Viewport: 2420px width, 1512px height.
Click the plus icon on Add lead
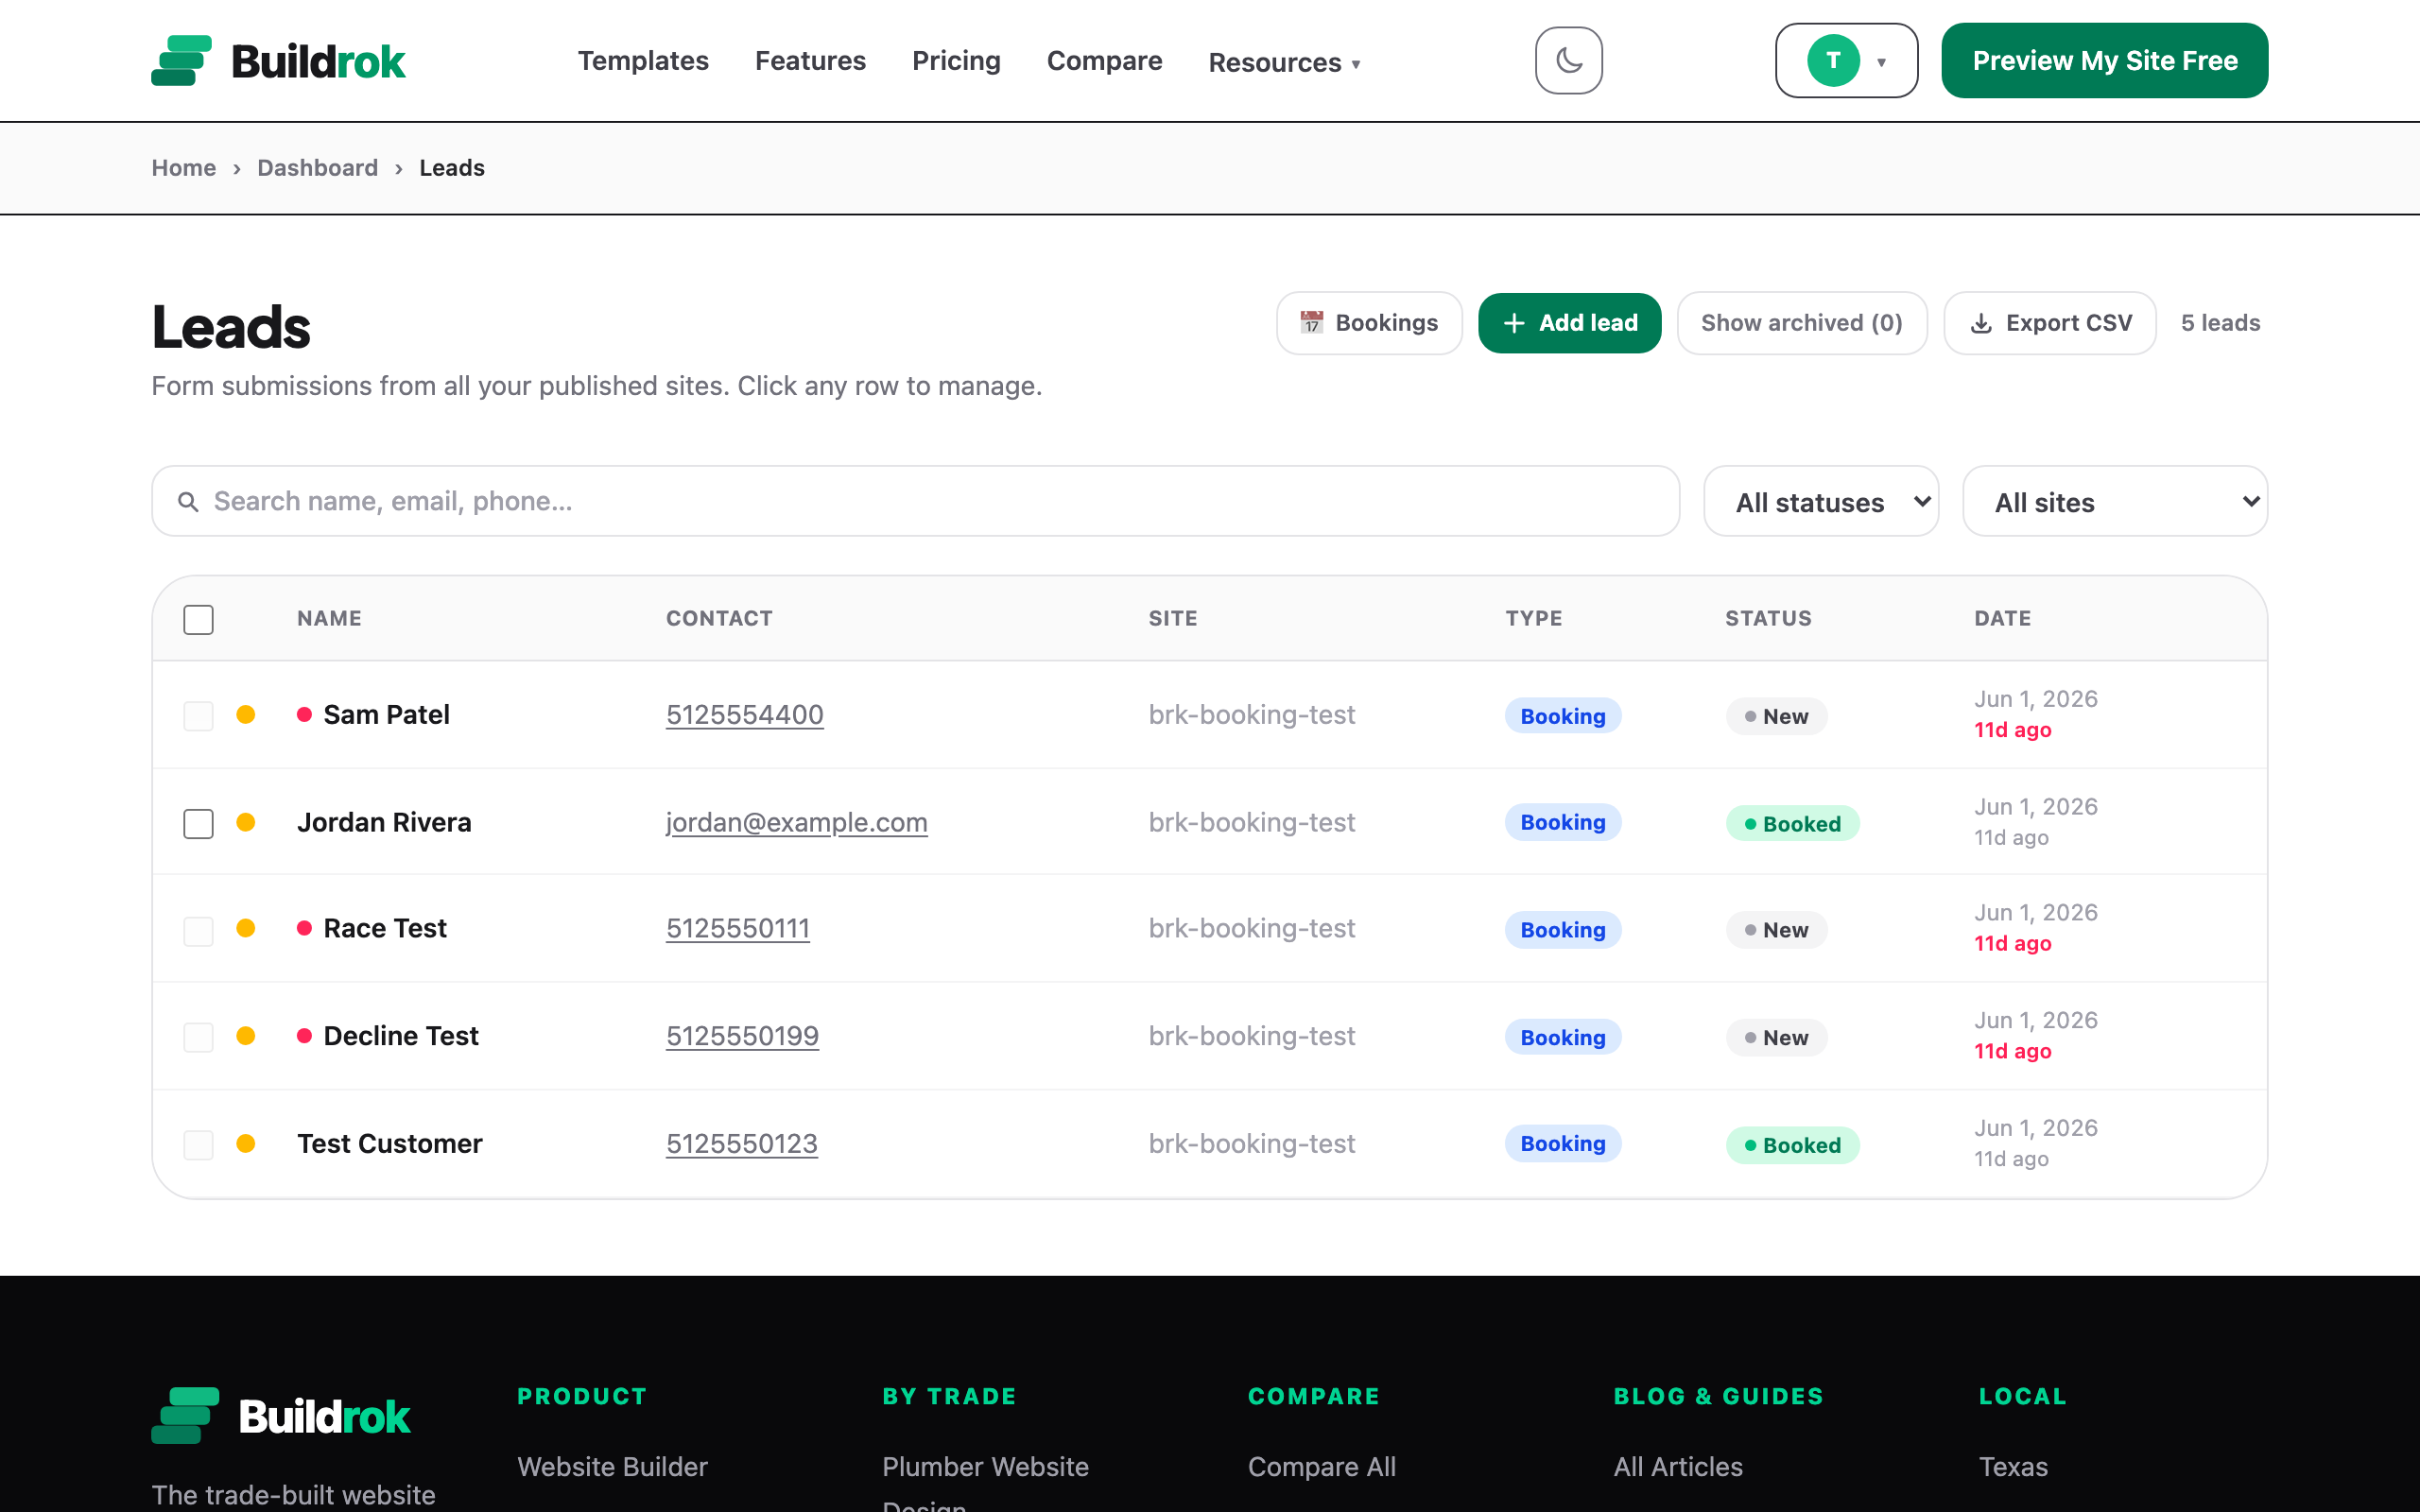click(1514, 323)
